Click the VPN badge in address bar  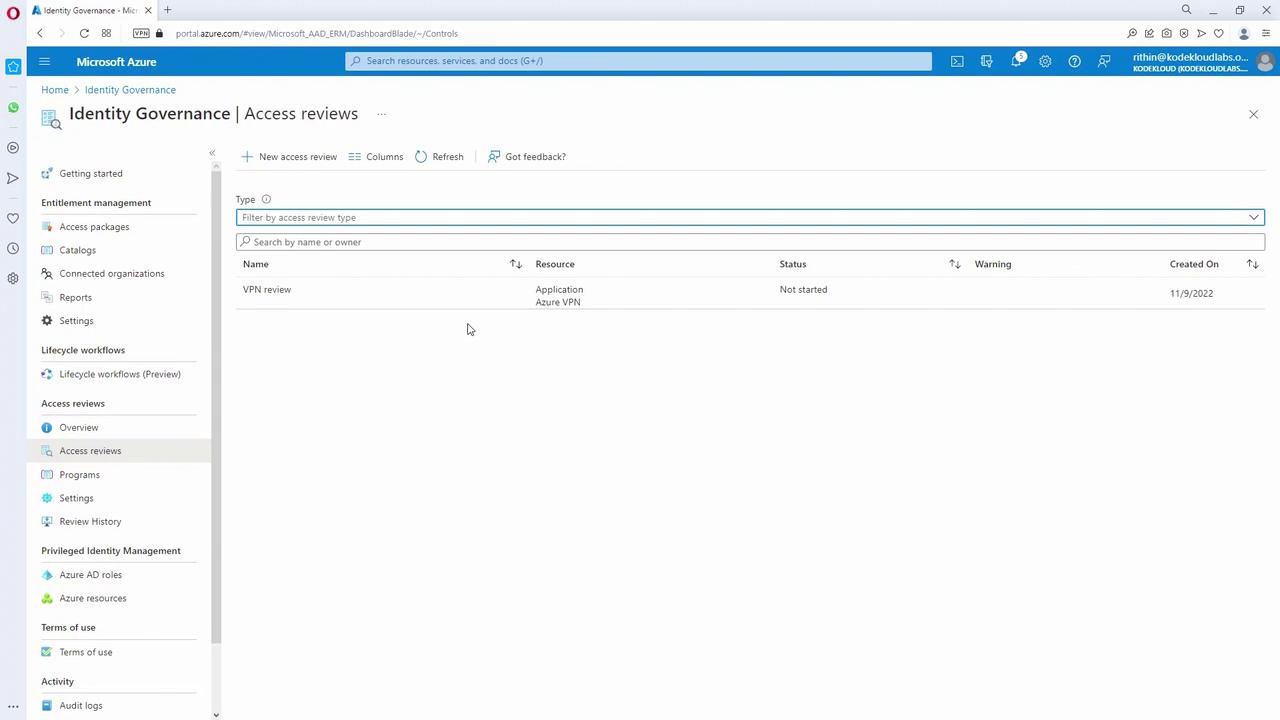pos(141,33)
